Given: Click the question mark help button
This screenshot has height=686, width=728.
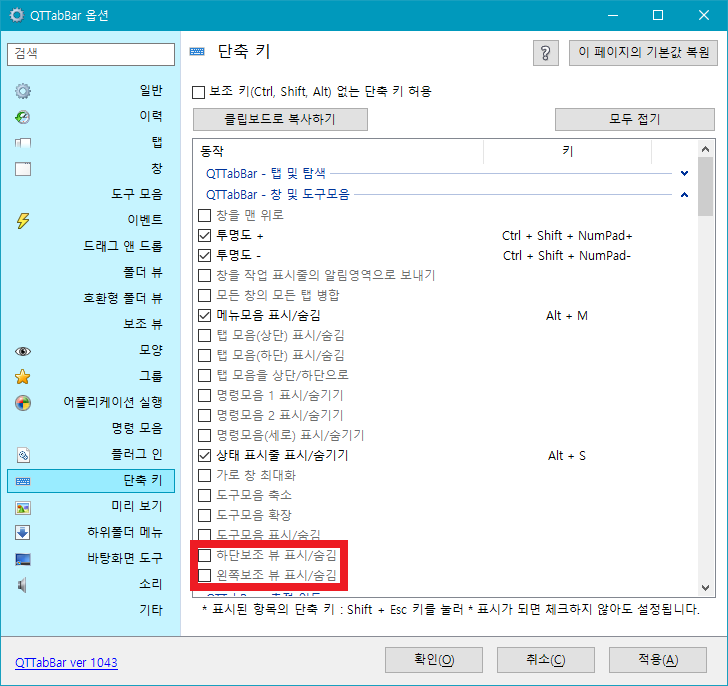Looking at the screenshot, I should tap(546, 53).
